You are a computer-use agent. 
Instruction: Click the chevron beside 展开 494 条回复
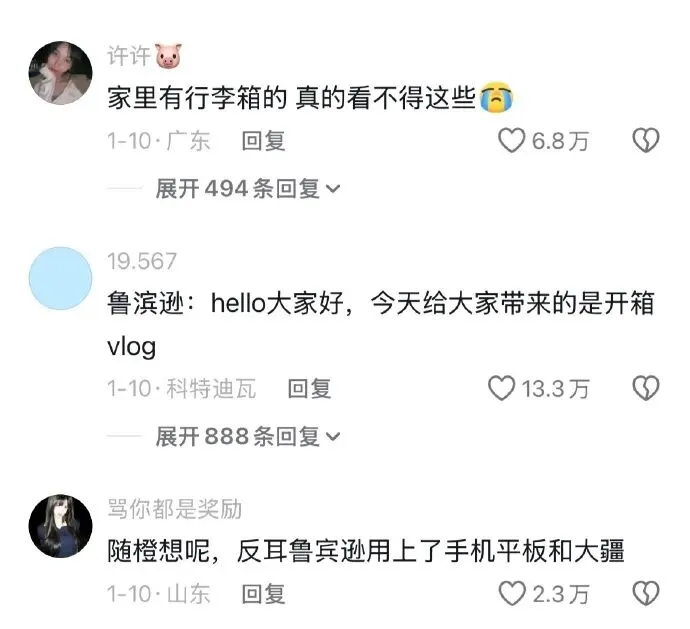point(333,189)
